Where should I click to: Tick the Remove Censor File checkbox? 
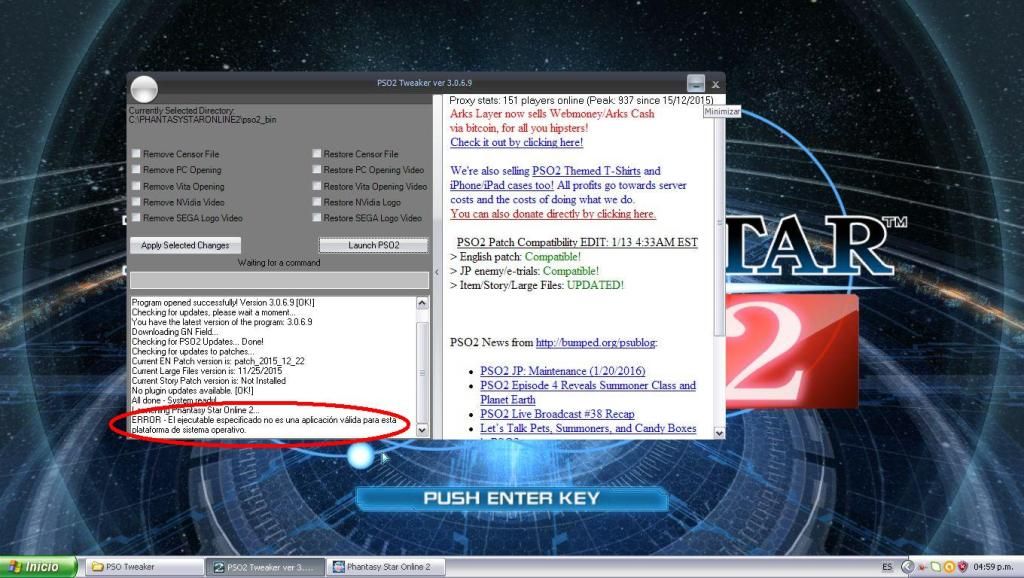pos(136,153)
